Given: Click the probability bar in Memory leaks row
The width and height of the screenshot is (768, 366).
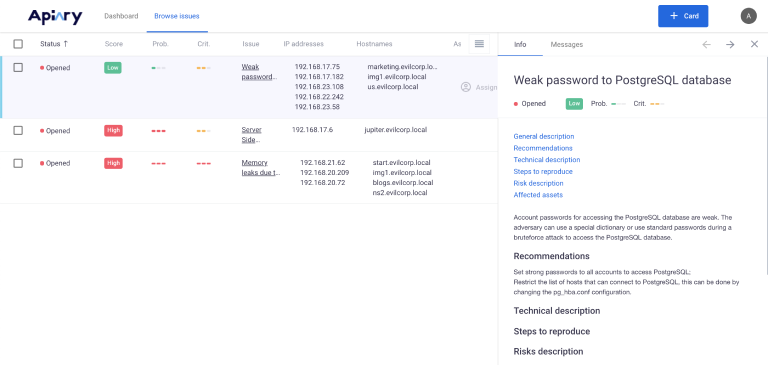Looking at the screenshot, I should click(x=159, y=163).
